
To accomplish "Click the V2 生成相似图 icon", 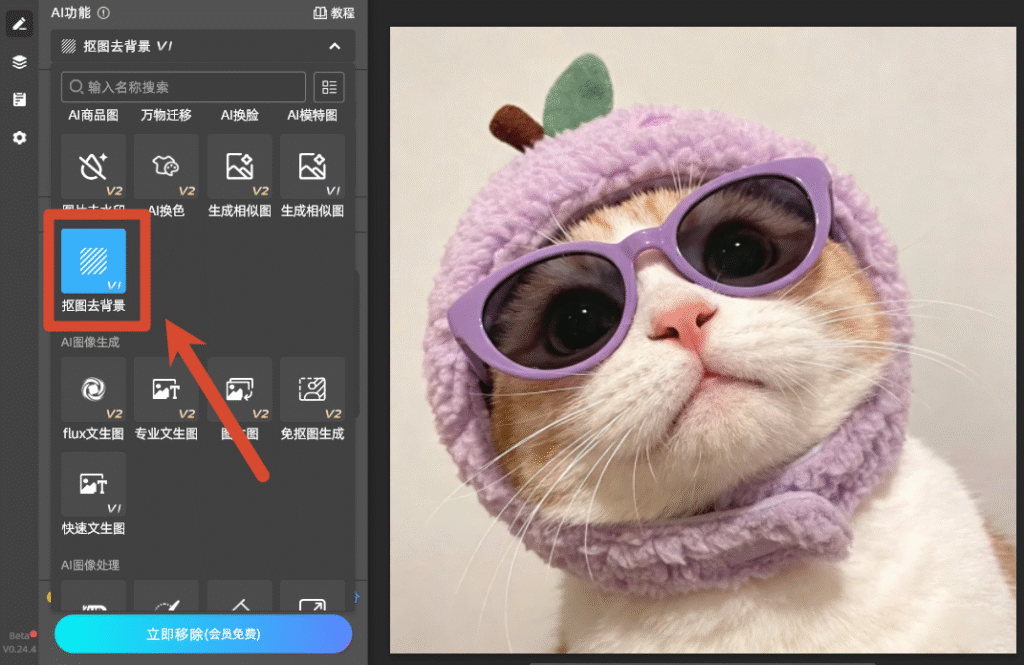I will [x=240, y=167].
